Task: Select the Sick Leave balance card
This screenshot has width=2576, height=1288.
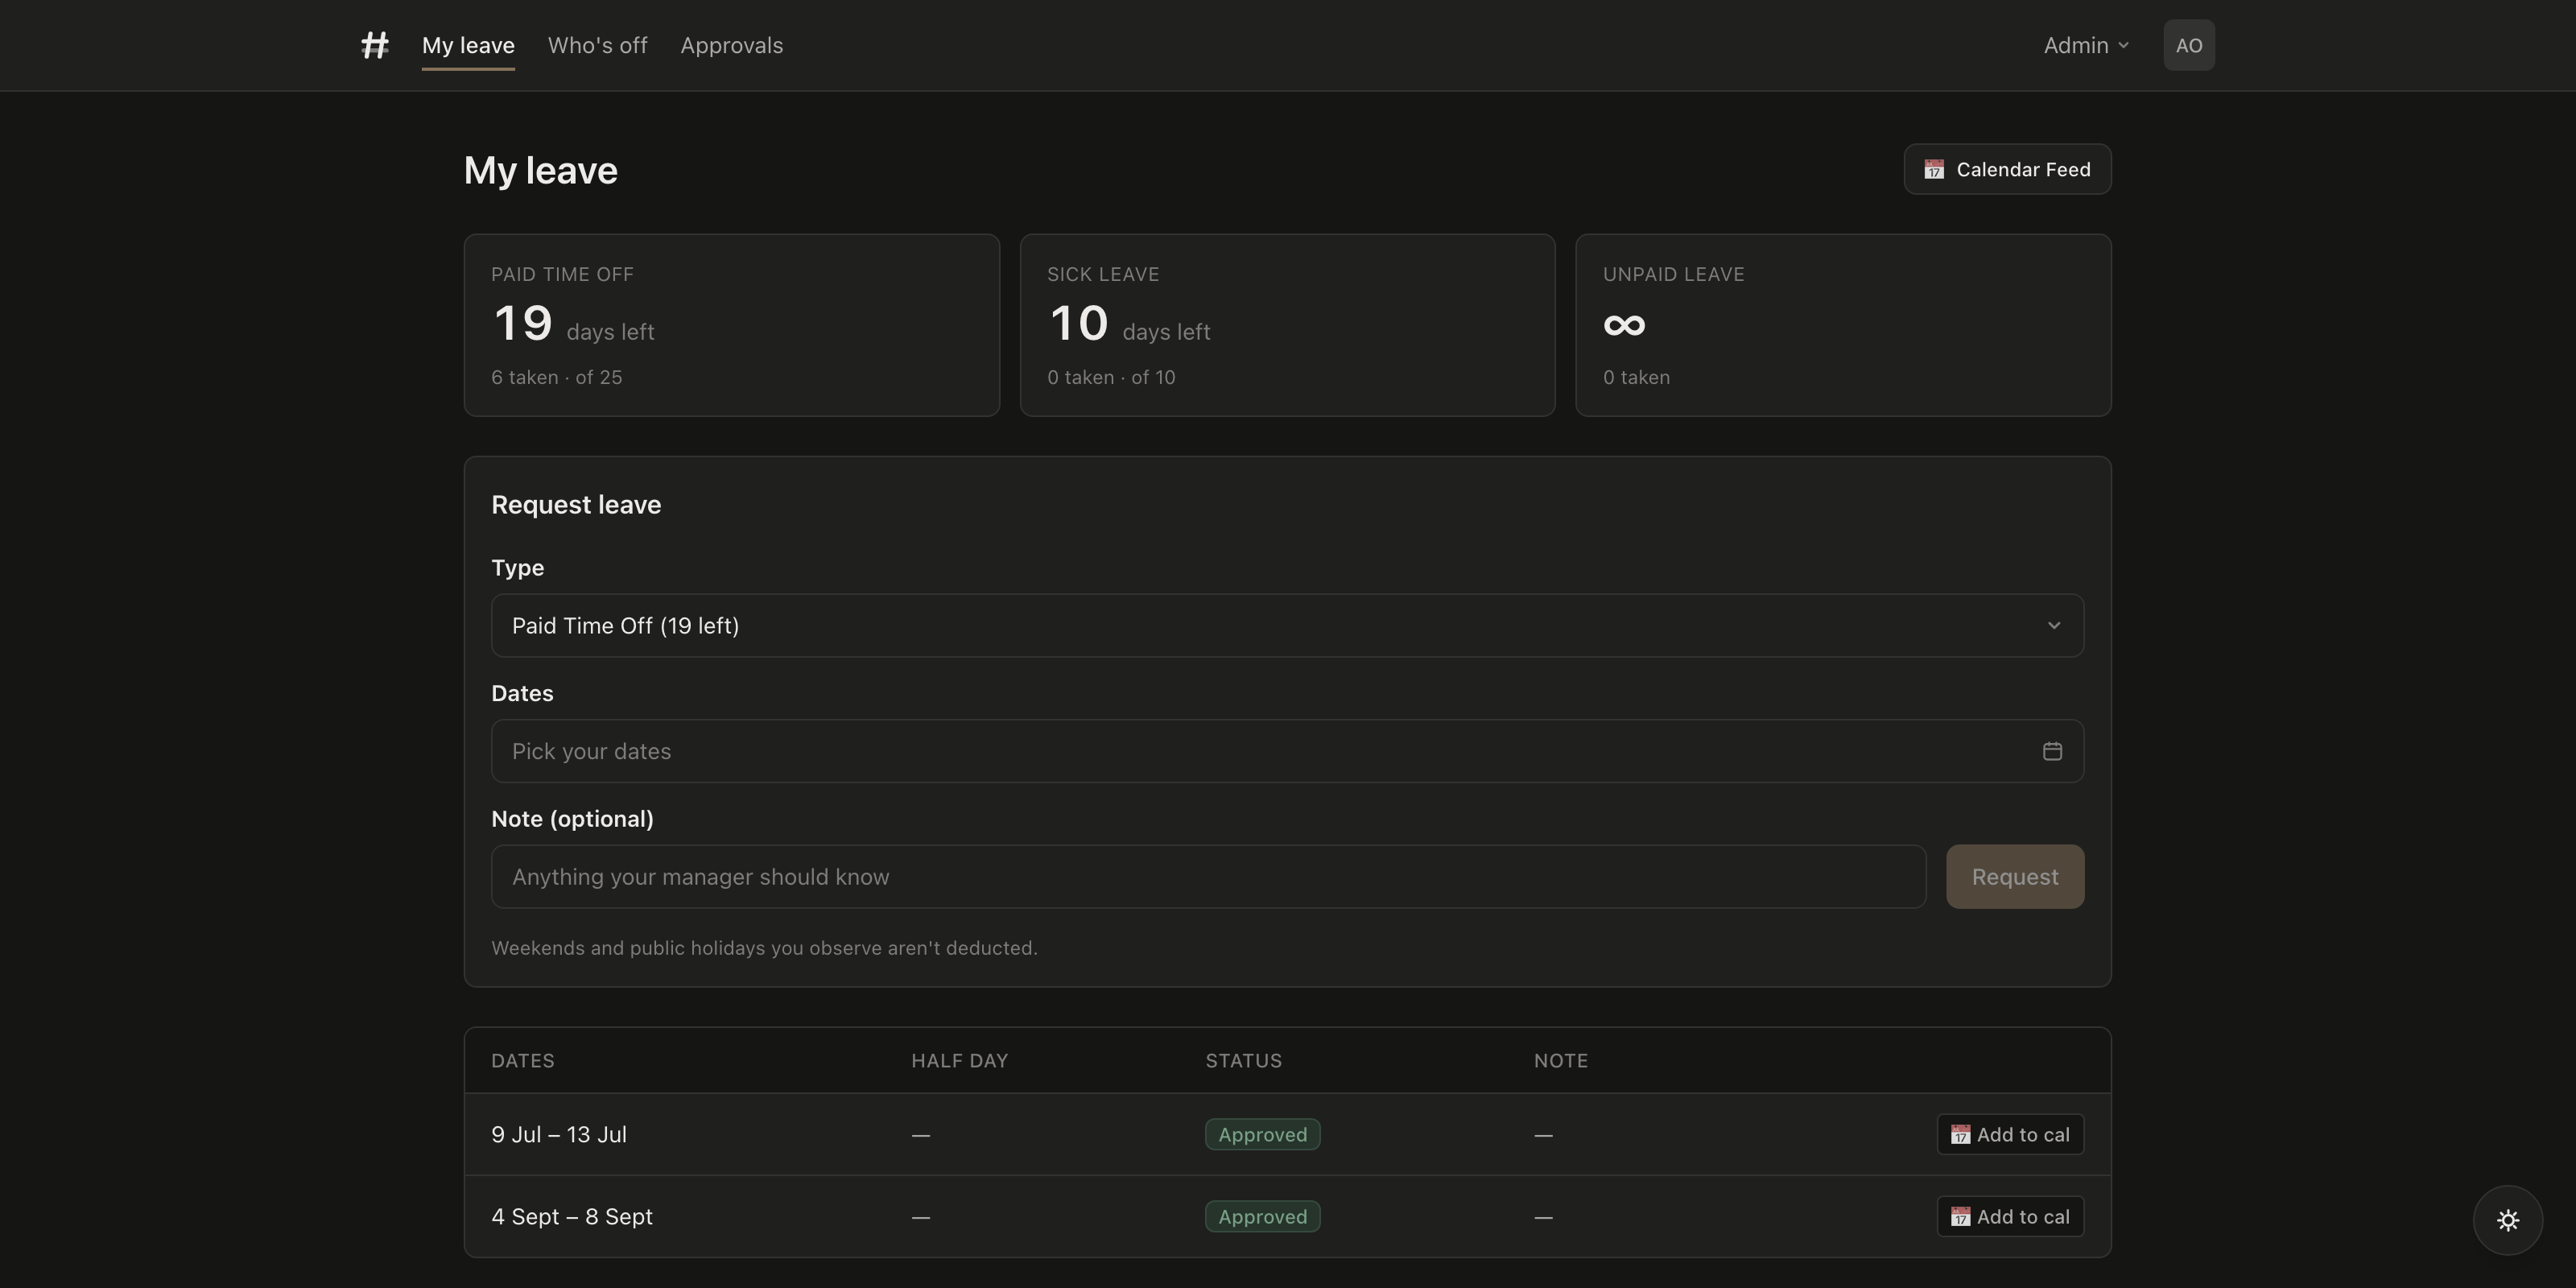Action: coord(1287,325)
